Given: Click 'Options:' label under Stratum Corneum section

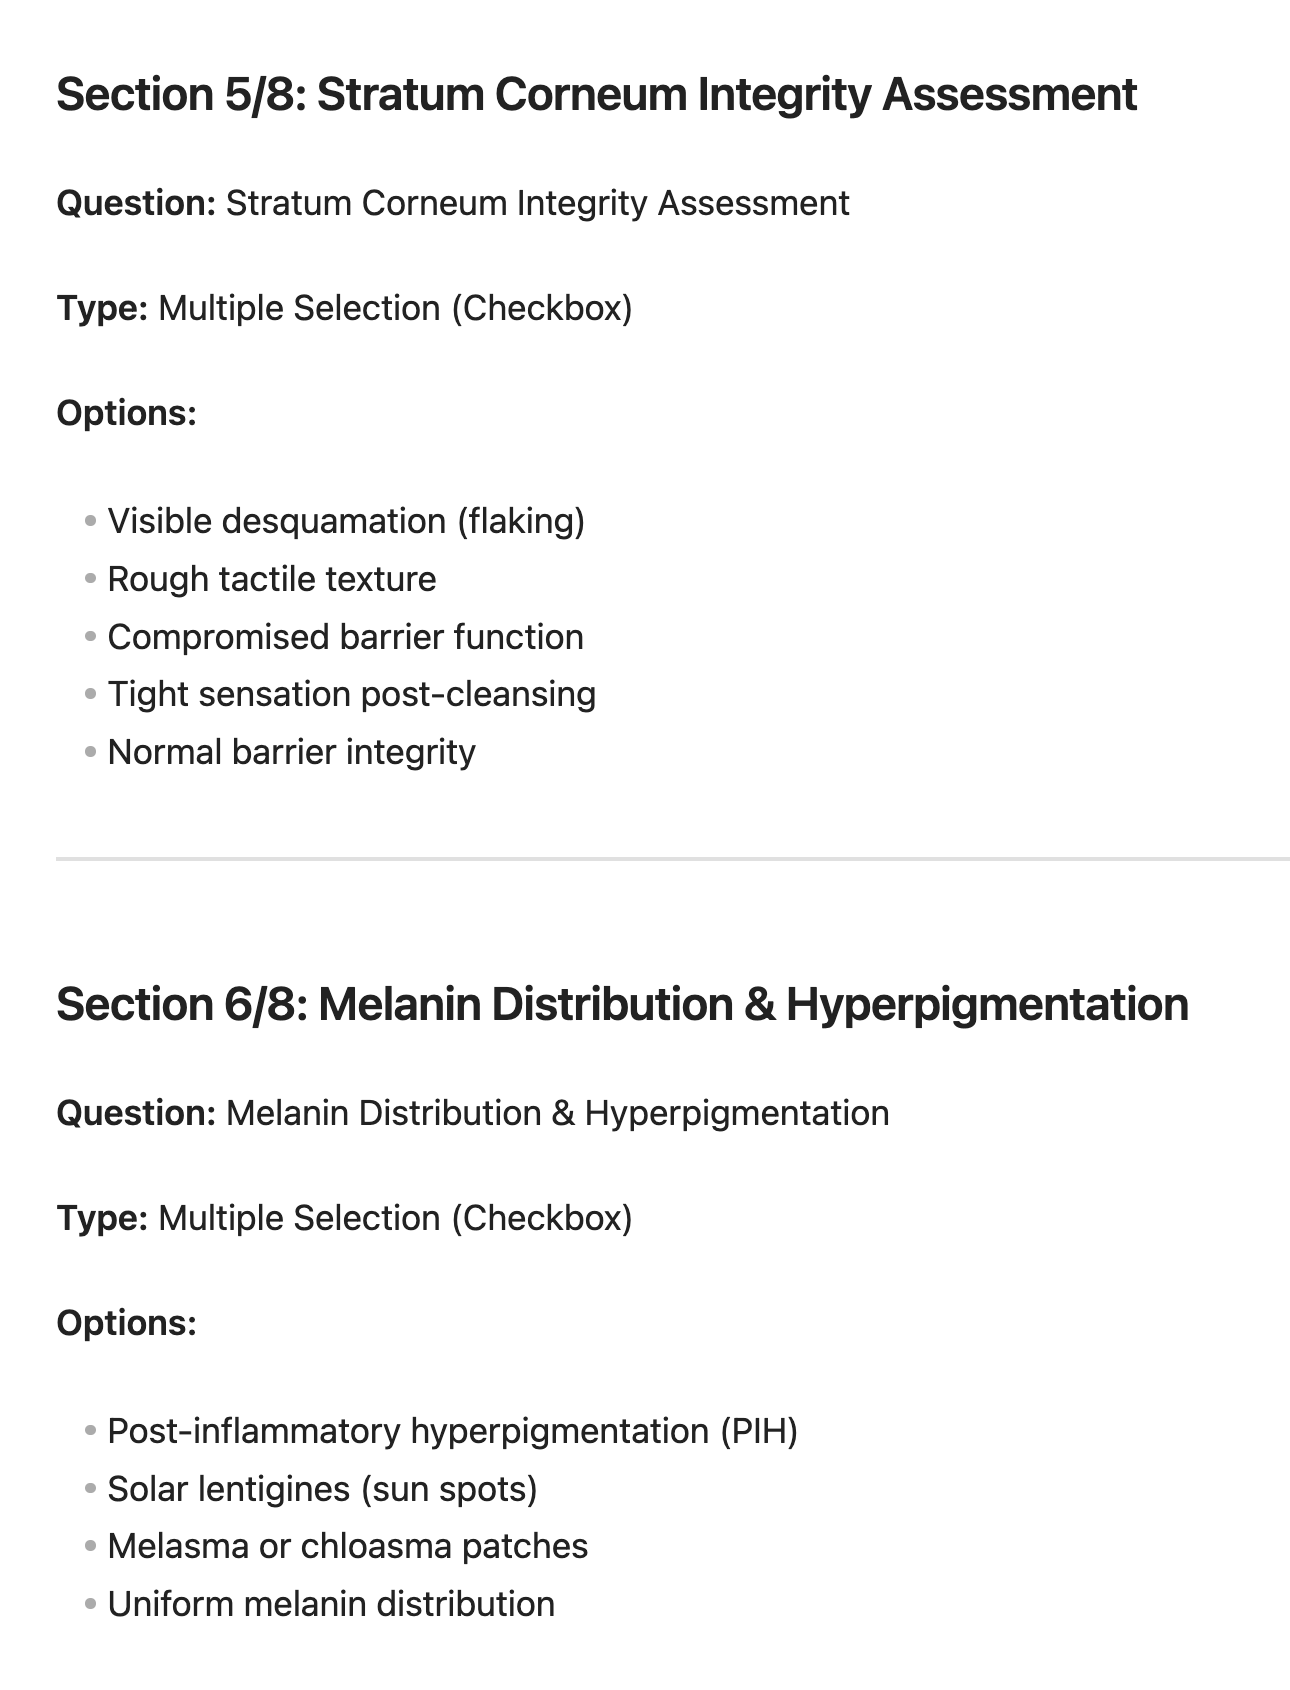Looking at the screenshot, I should click(x=126, y=413).
